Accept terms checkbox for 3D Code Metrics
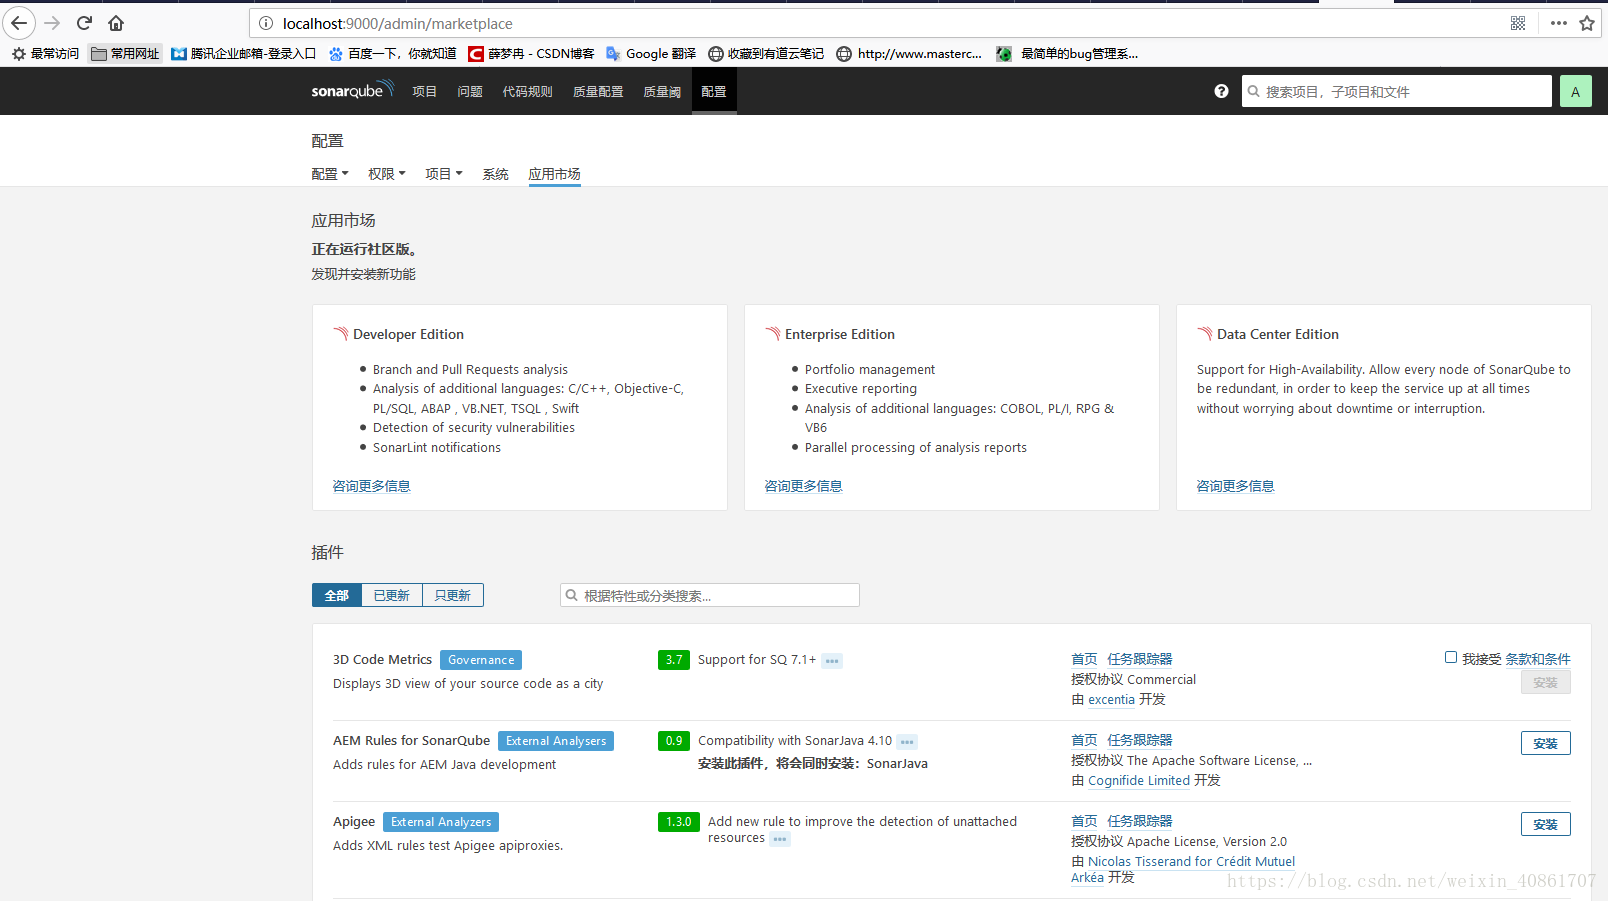The width and height of the screenshot is (1608, 901). [x=1450, y=657]
